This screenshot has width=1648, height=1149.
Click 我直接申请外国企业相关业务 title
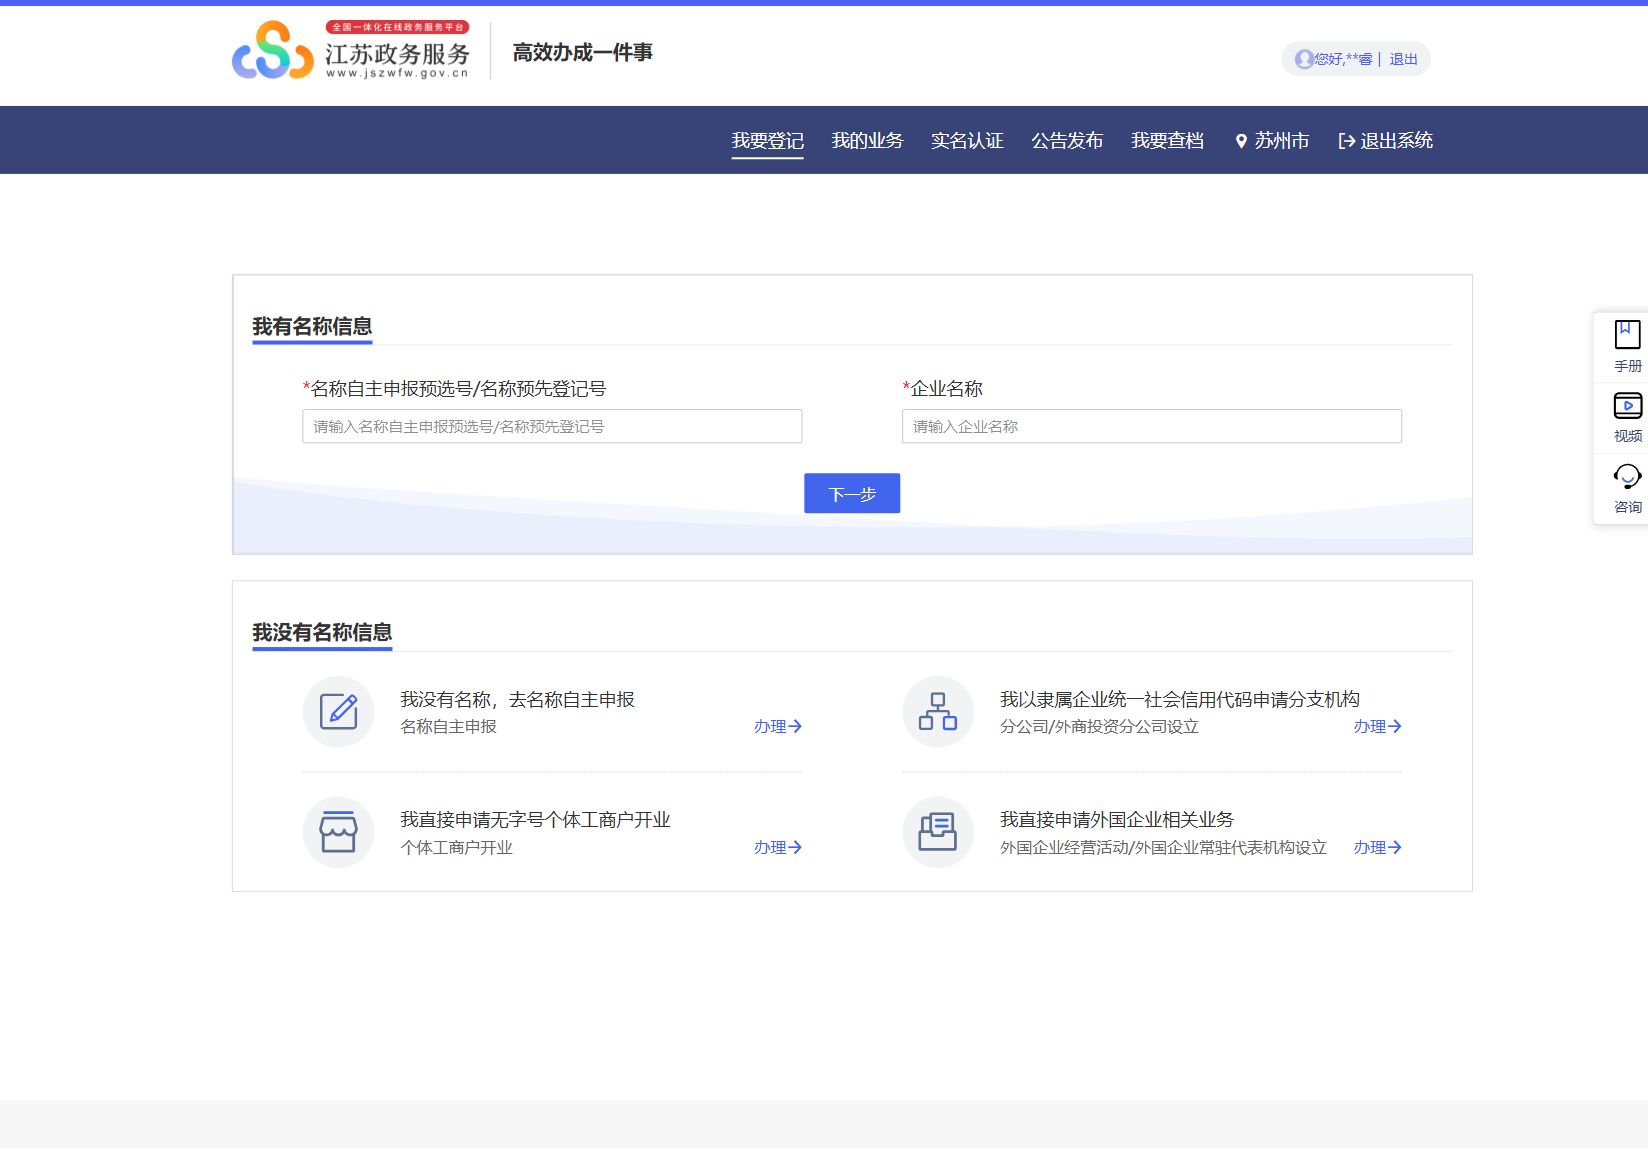coord(1117,820)
